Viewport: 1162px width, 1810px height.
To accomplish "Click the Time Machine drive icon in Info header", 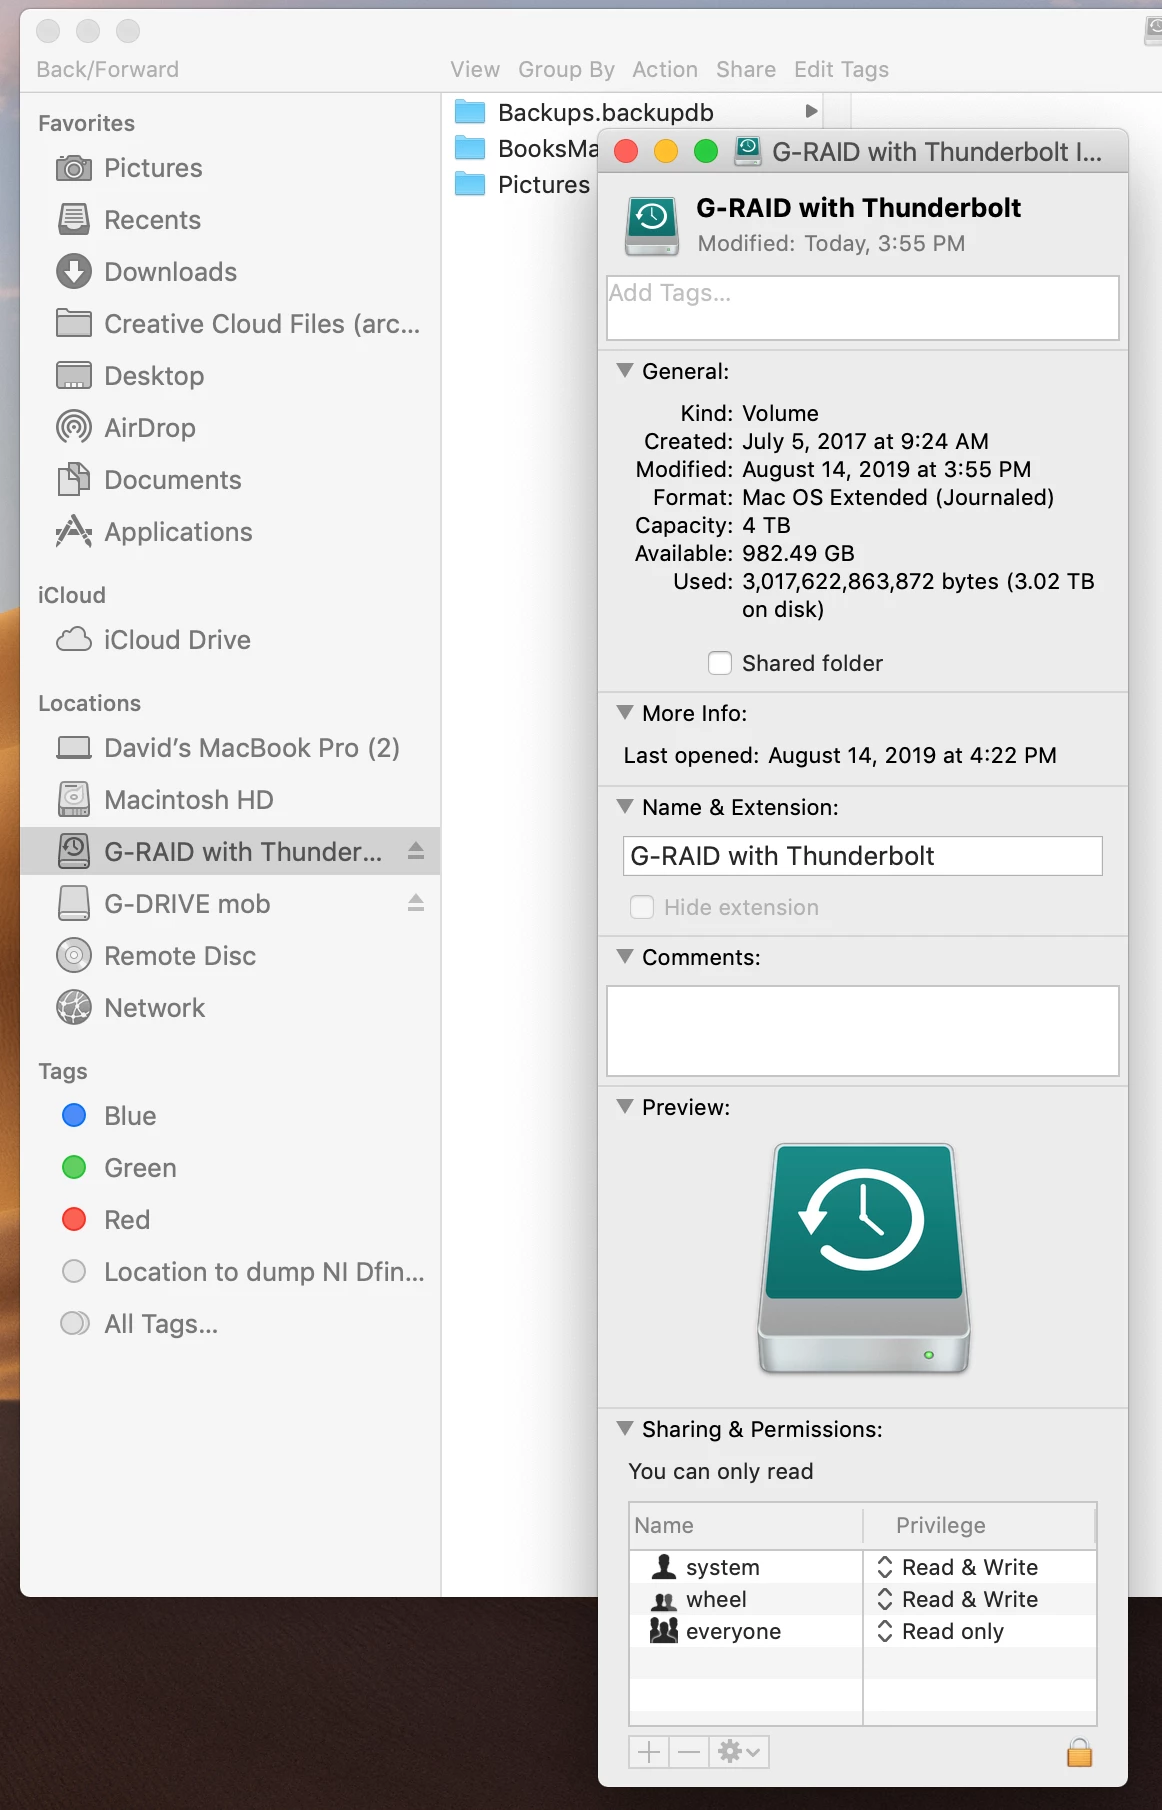I will point(652,225).
